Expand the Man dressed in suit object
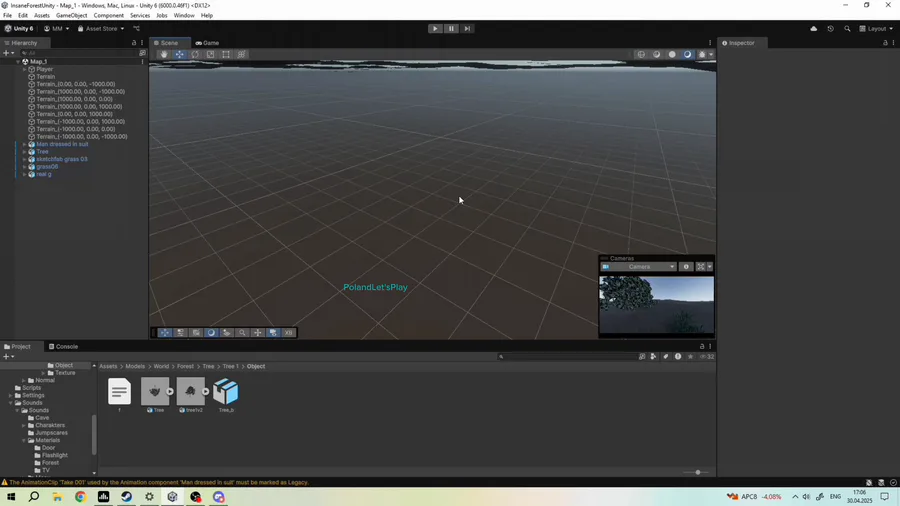This screenshot has width=900, height=506. click(25, 145)
